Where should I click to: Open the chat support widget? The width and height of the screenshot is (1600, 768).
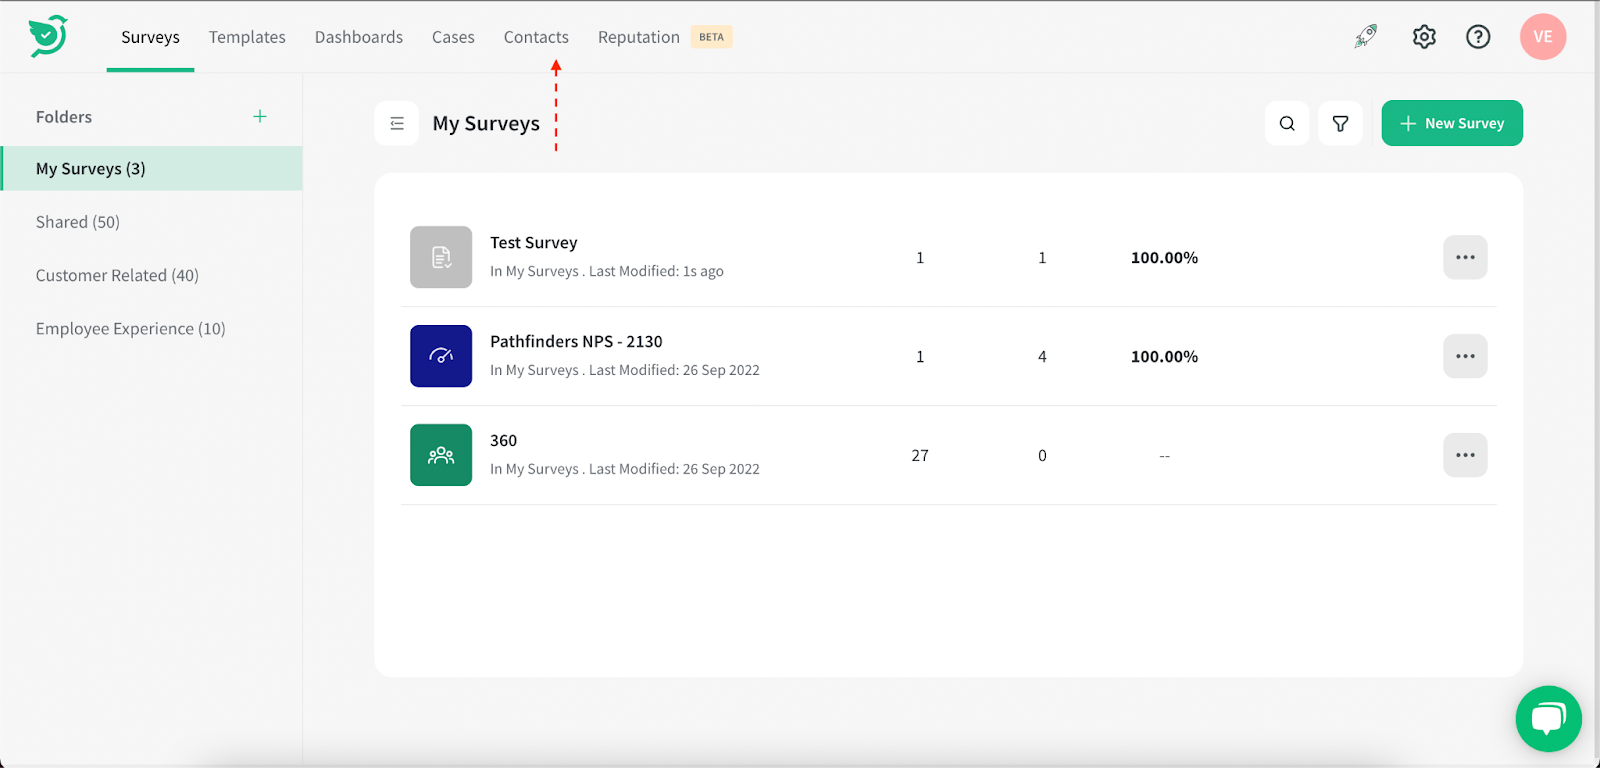click(x=1548, y=718)
